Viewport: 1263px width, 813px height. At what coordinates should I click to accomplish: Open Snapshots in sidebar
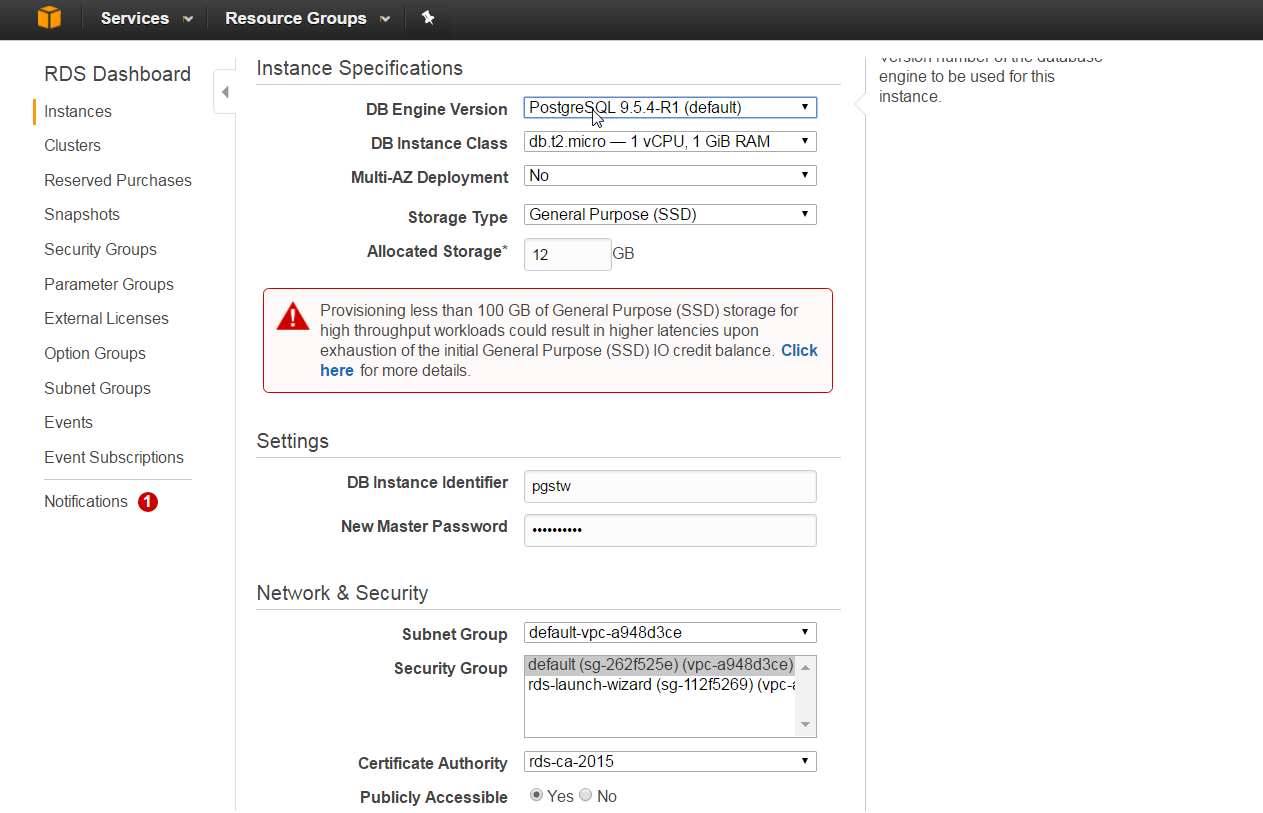click(x=82, y=214)
